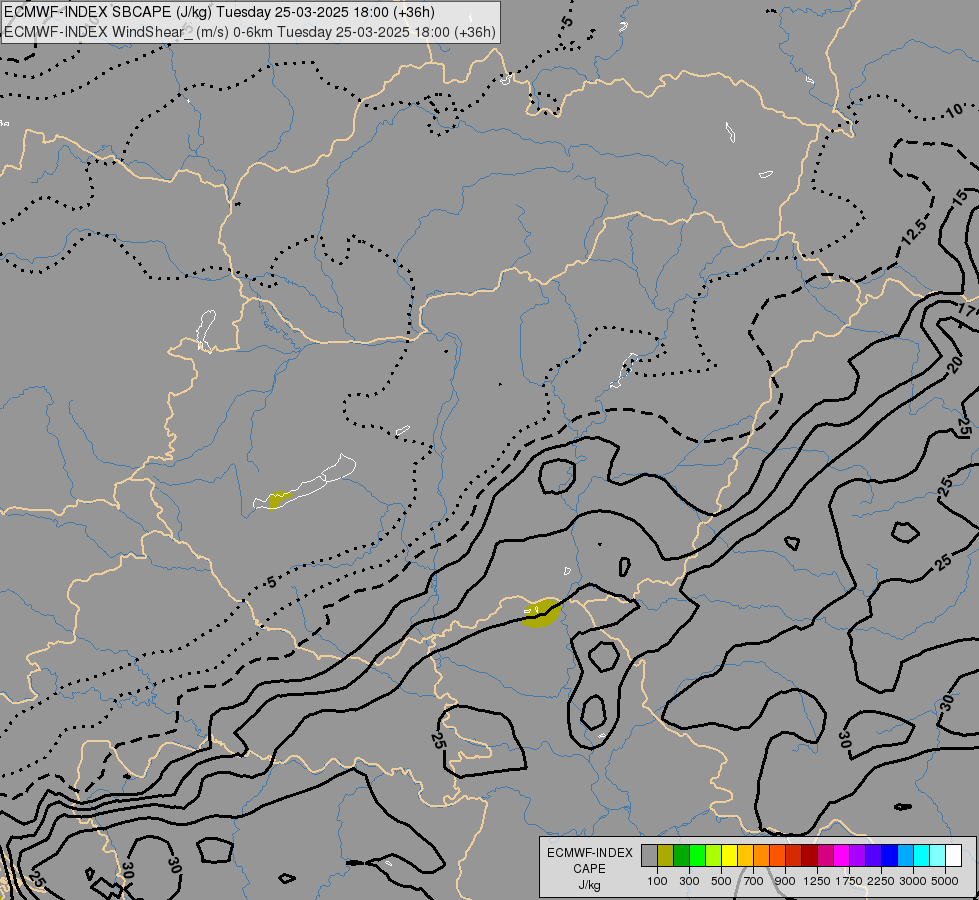This screenshot has width=979, height=900.
Task: Select the cyan swatch right of 3000
Action: coord(921,856)
